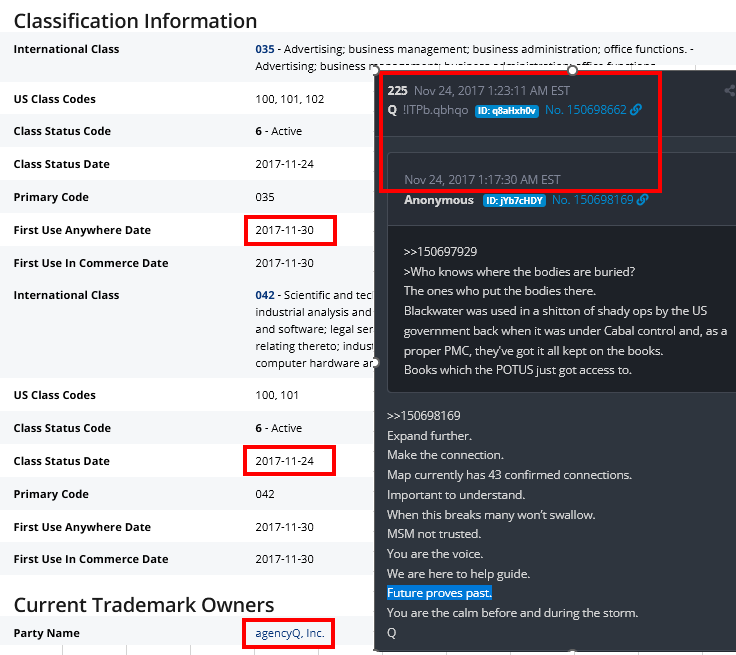
Task: Click the chain icon beside No. 150698662
Action: (x=636, y=110)
